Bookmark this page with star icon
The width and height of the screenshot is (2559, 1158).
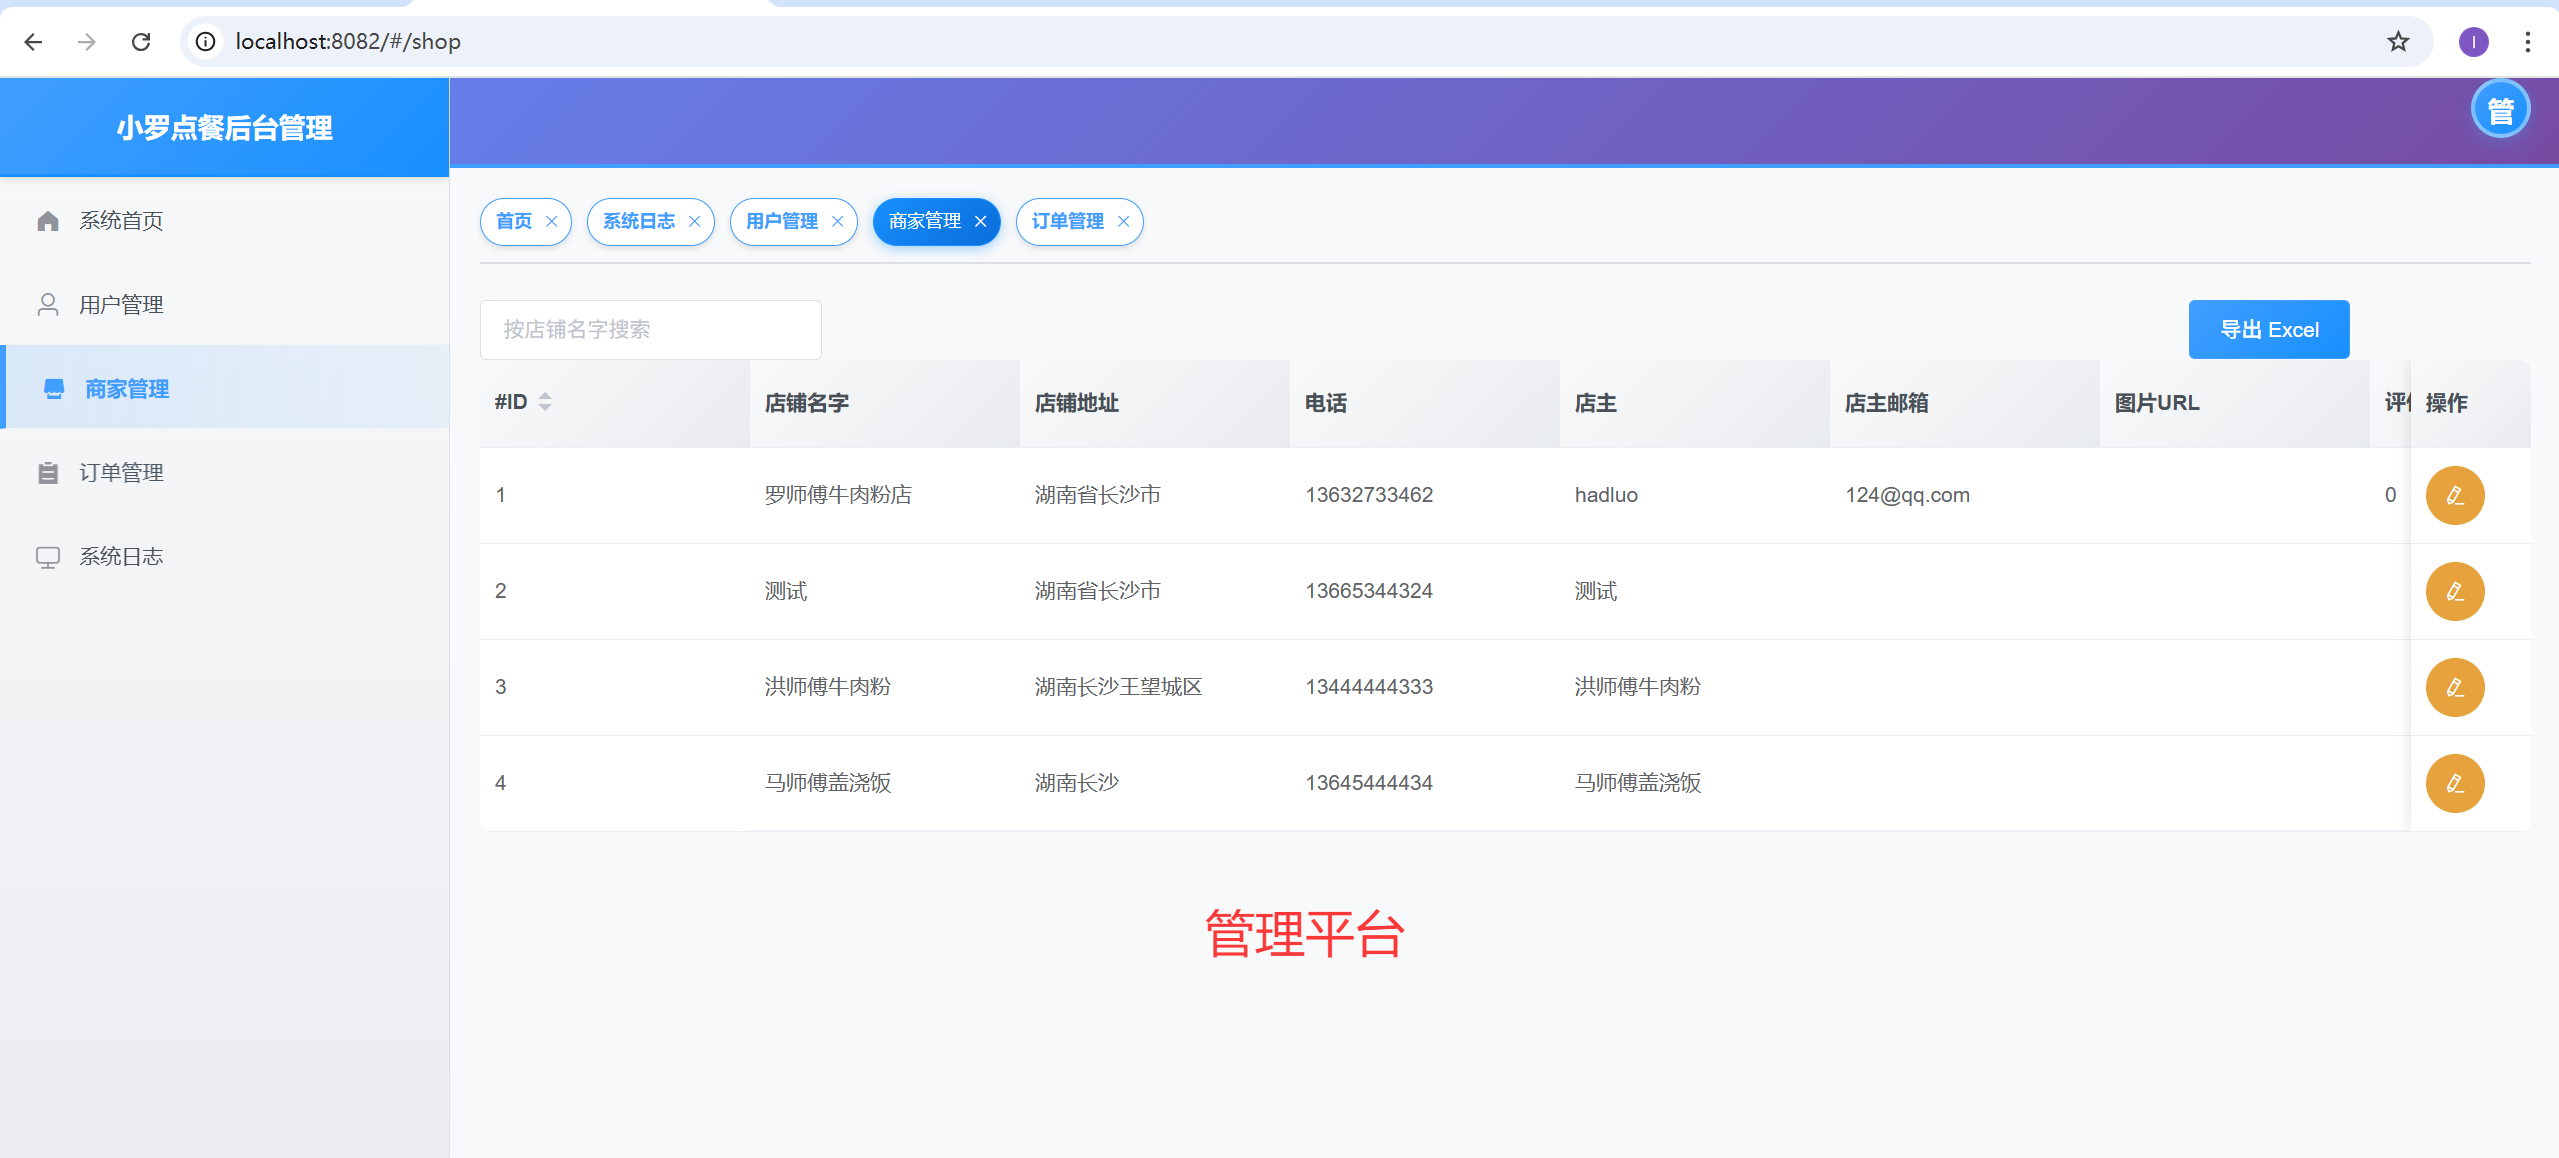[x=2397, y=42]
